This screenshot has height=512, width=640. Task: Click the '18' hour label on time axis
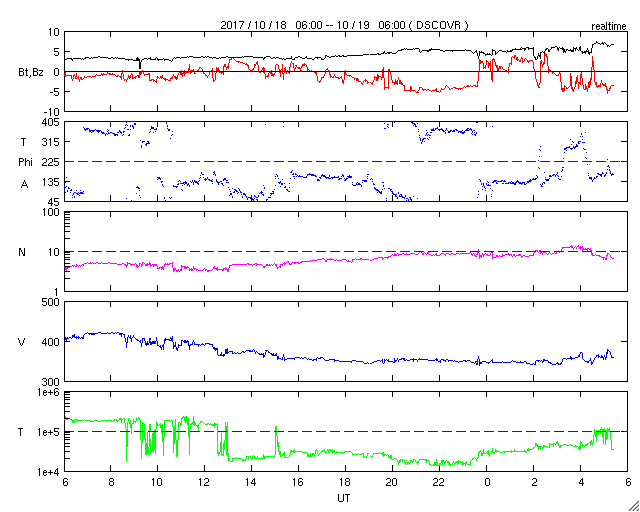pos(345,483)
